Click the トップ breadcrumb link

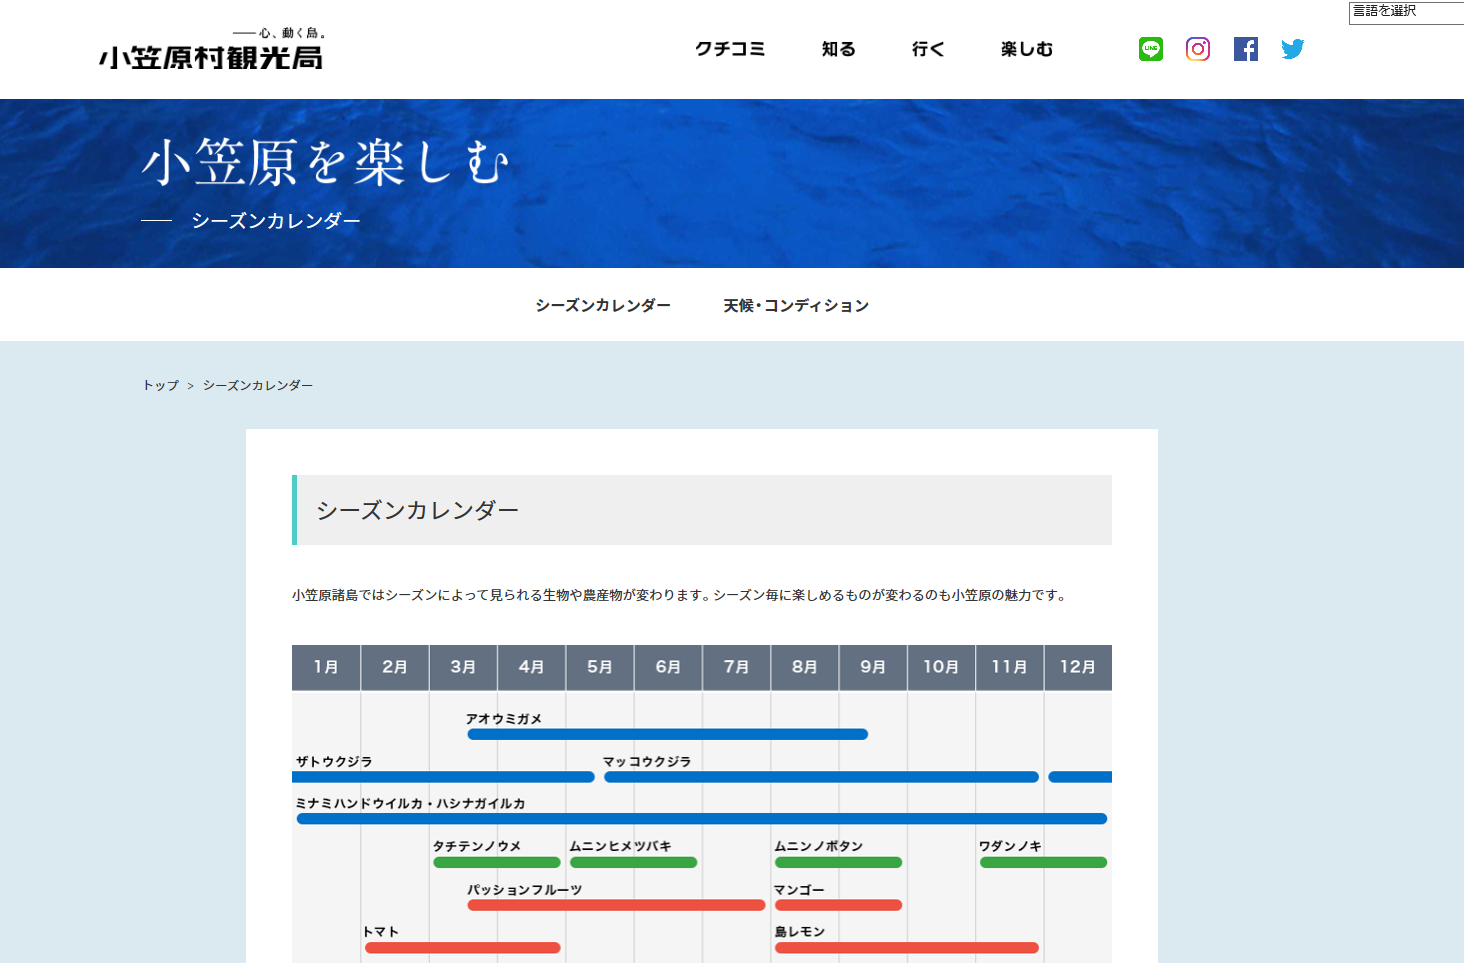pos(160,385)
